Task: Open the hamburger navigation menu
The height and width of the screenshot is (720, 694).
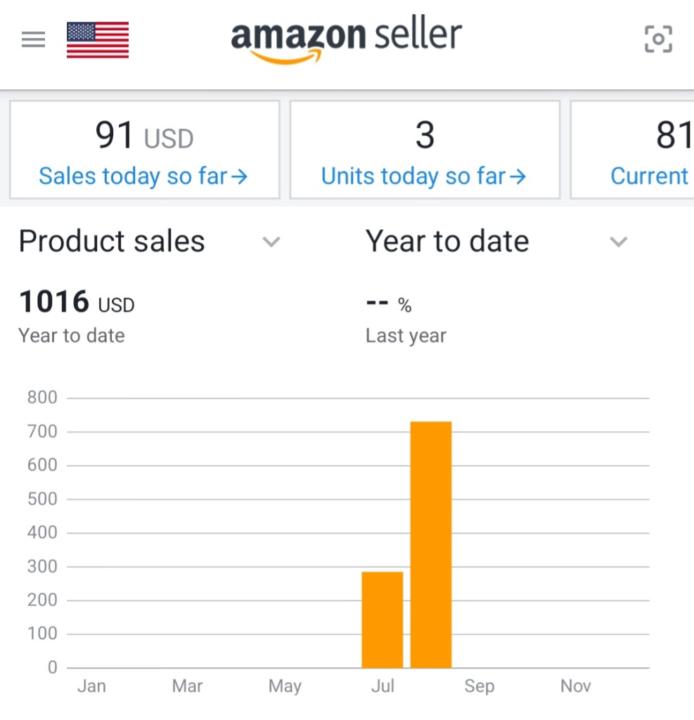Action: pos(33,40)
